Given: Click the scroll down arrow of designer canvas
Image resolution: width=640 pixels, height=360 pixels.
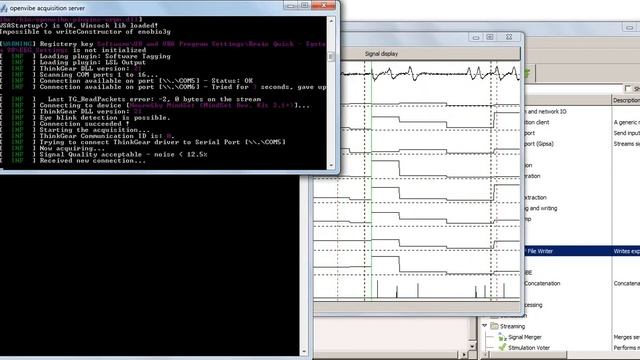Looking at the screenshot, I should tap(472, 346).
